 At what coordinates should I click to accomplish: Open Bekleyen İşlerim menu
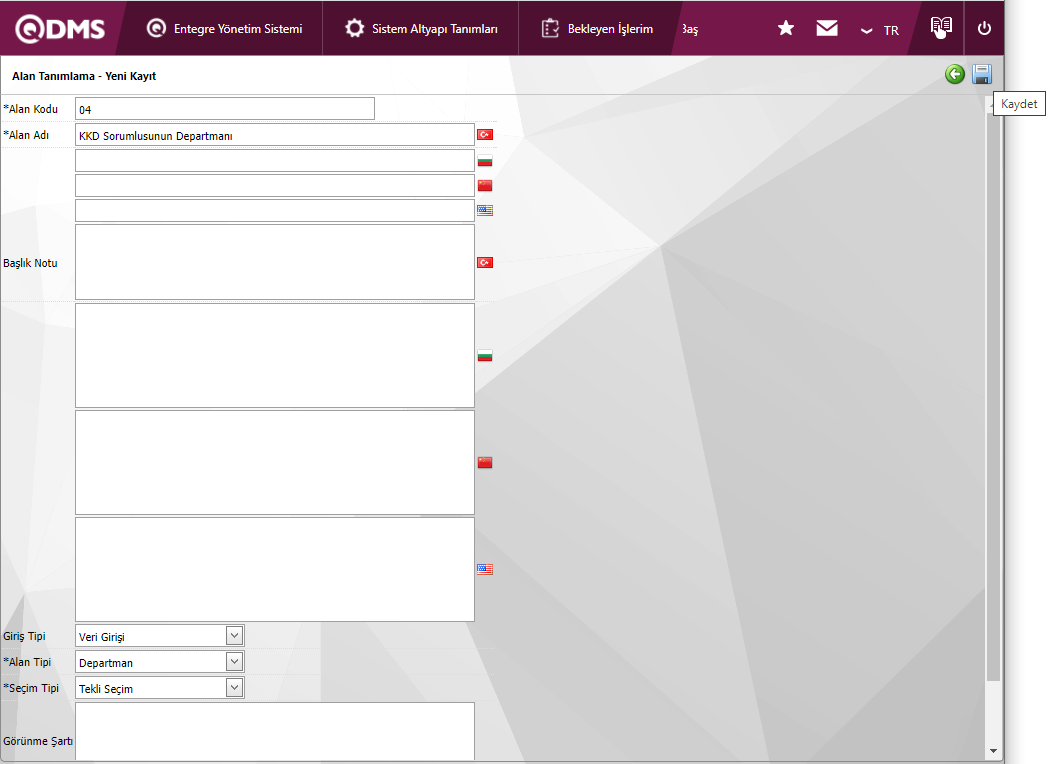[x=597, y=29]
